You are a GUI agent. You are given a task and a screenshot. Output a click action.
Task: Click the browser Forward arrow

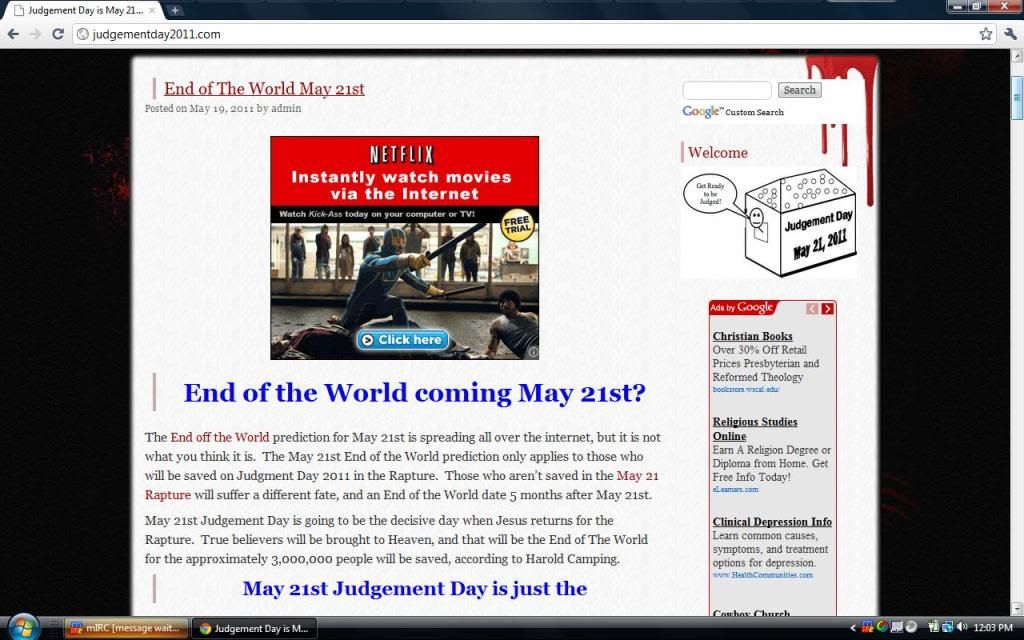[x=37, y=34]
